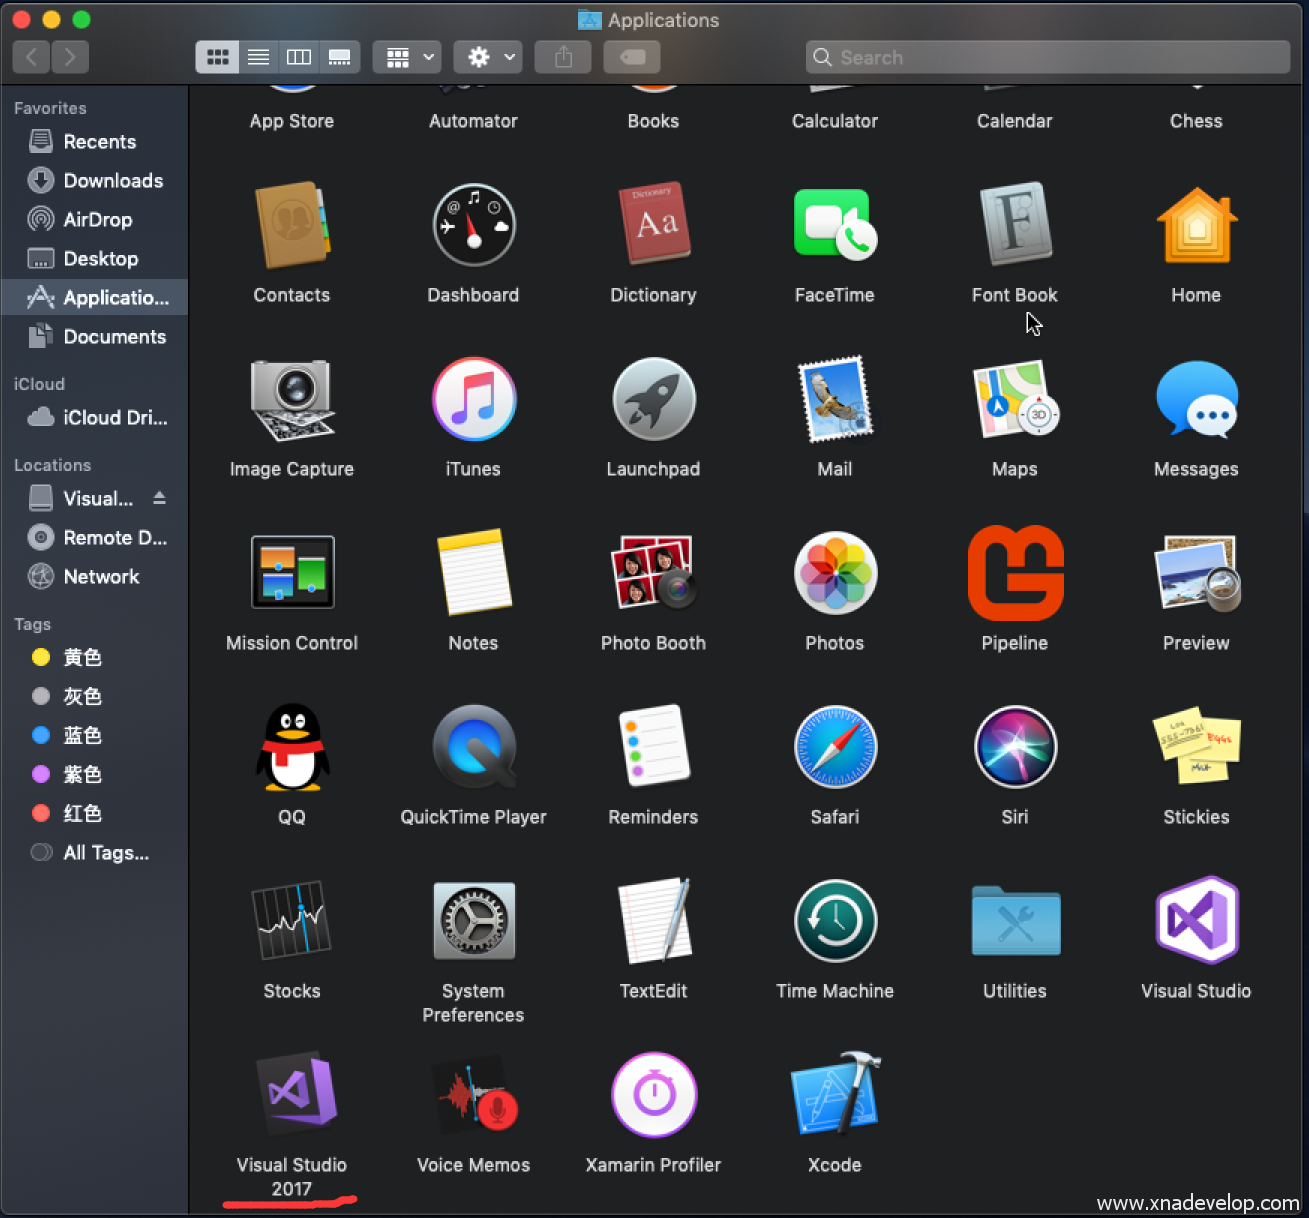Open the Pipeline app icon

click(x=1015, y=573)
